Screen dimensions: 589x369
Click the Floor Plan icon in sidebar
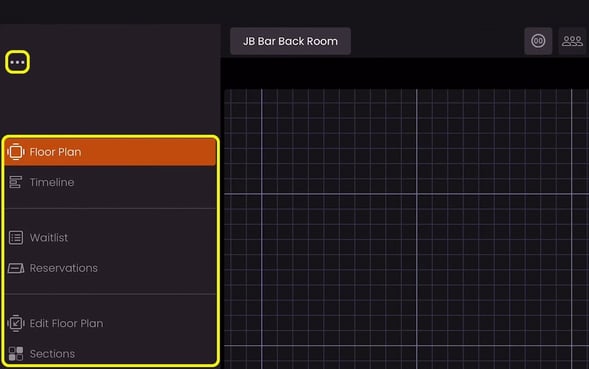pos(16,152)
